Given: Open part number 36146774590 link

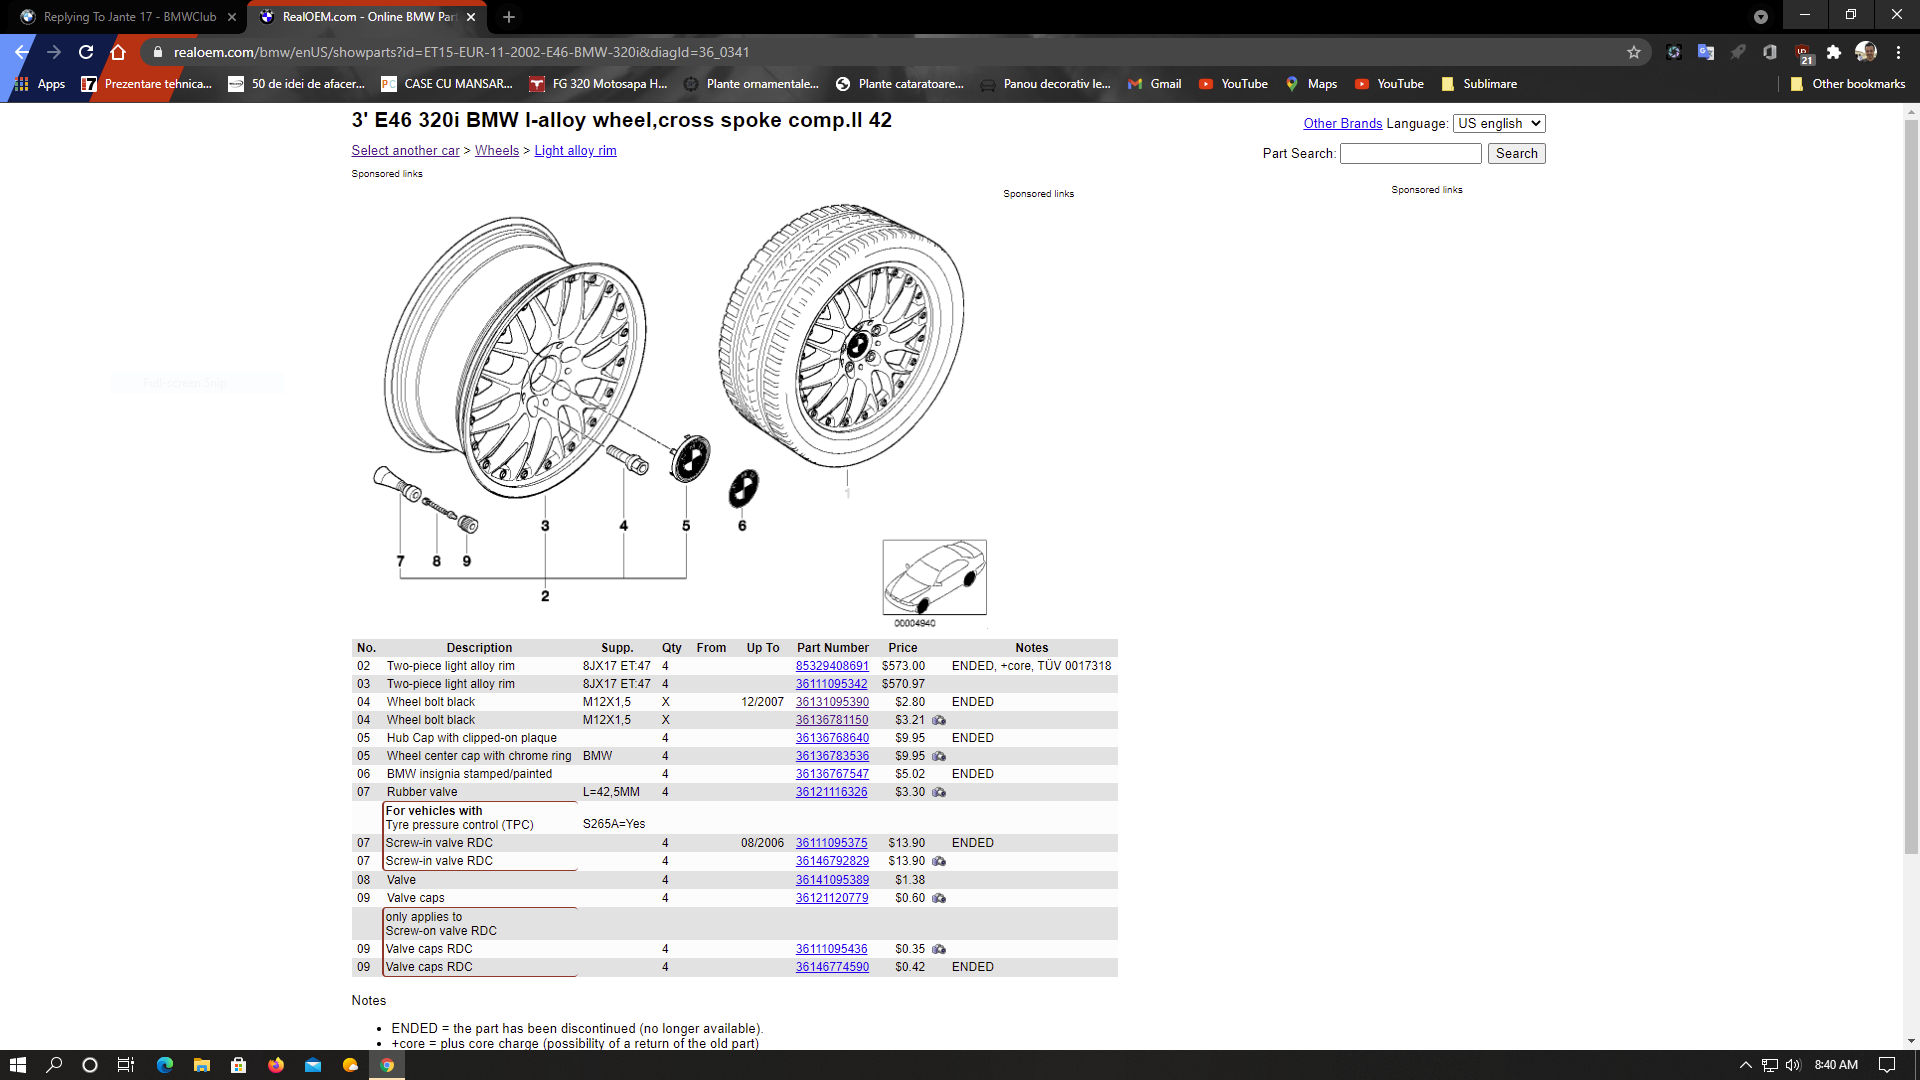Looking at the screenshot, I should coord(832,967).
